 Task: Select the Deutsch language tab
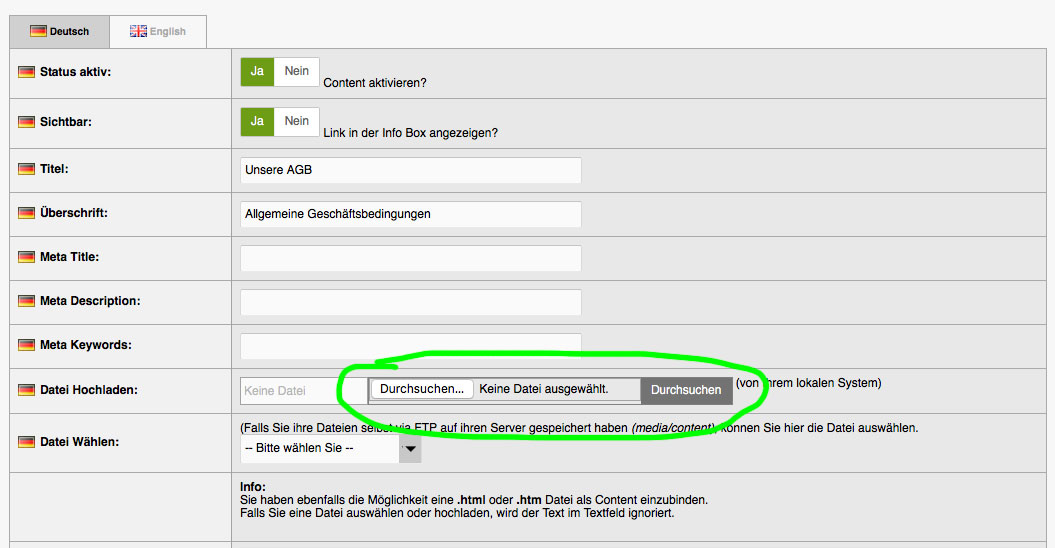pyautogui.click(x=59, y=32)
